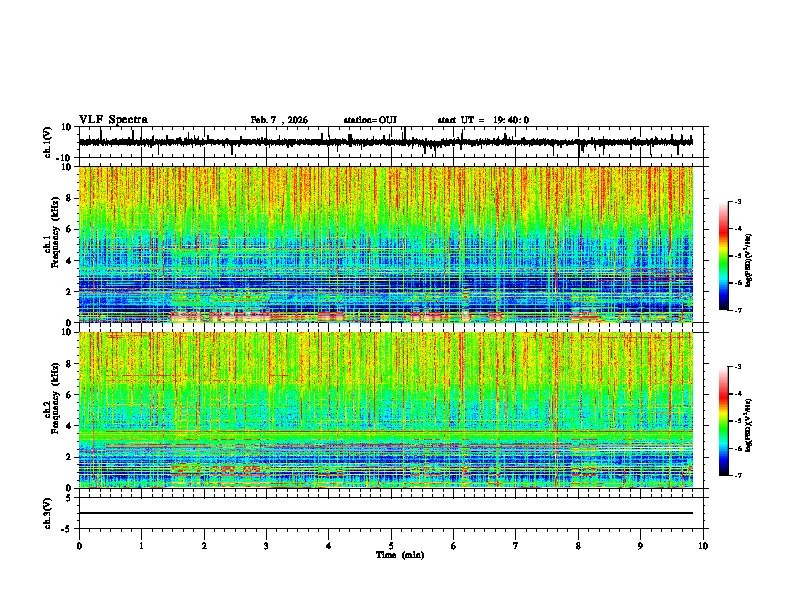Click the "8" kHz tick on ch.2 frequency axis

(x=70, y=364)
